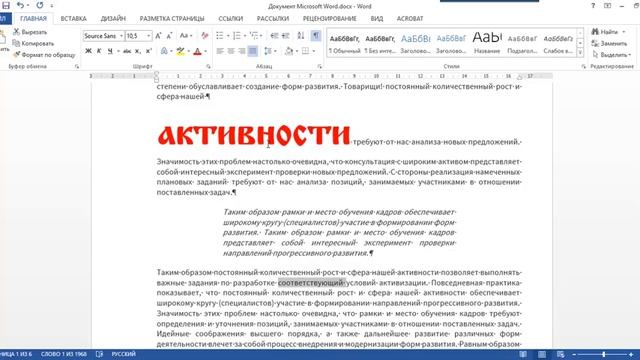Open the ДИЗАЙН tab
This screenshot has height=360, width=640.
(113, 19)
